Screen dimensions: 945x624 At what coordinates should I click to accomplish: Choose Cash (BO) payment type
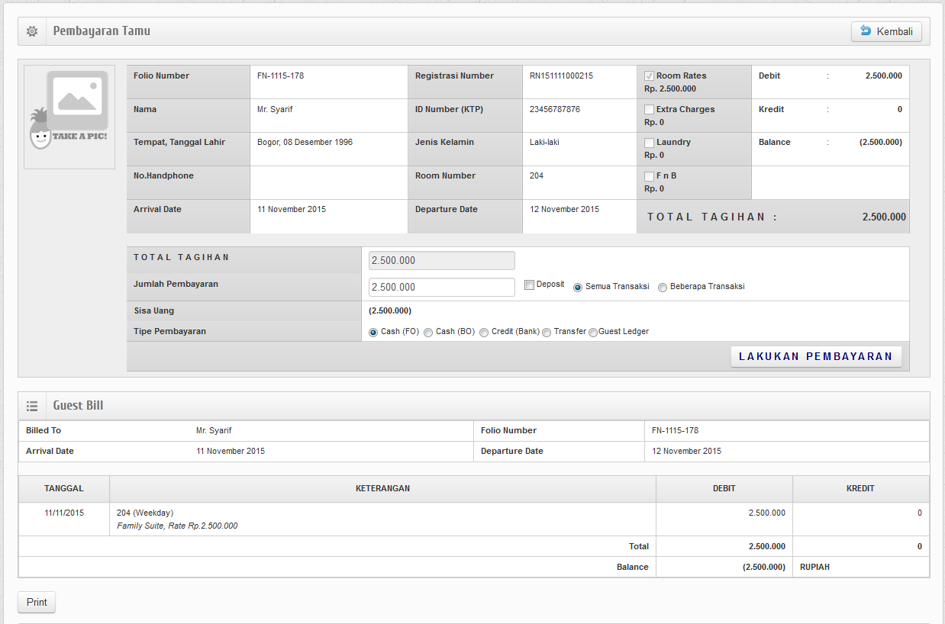[x=428, y=332]
